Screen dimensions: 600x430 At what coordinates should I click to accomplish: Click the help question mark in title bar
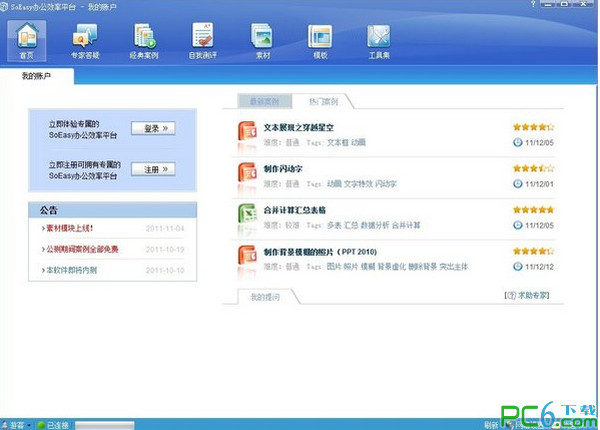click(x=533, y=4)
